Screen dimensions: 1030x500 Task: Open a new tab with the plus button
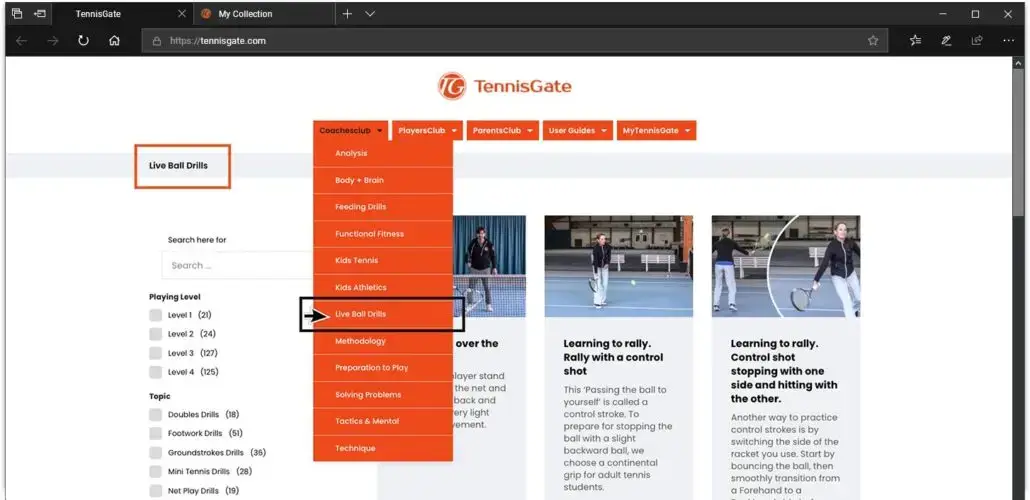[347, 14]
